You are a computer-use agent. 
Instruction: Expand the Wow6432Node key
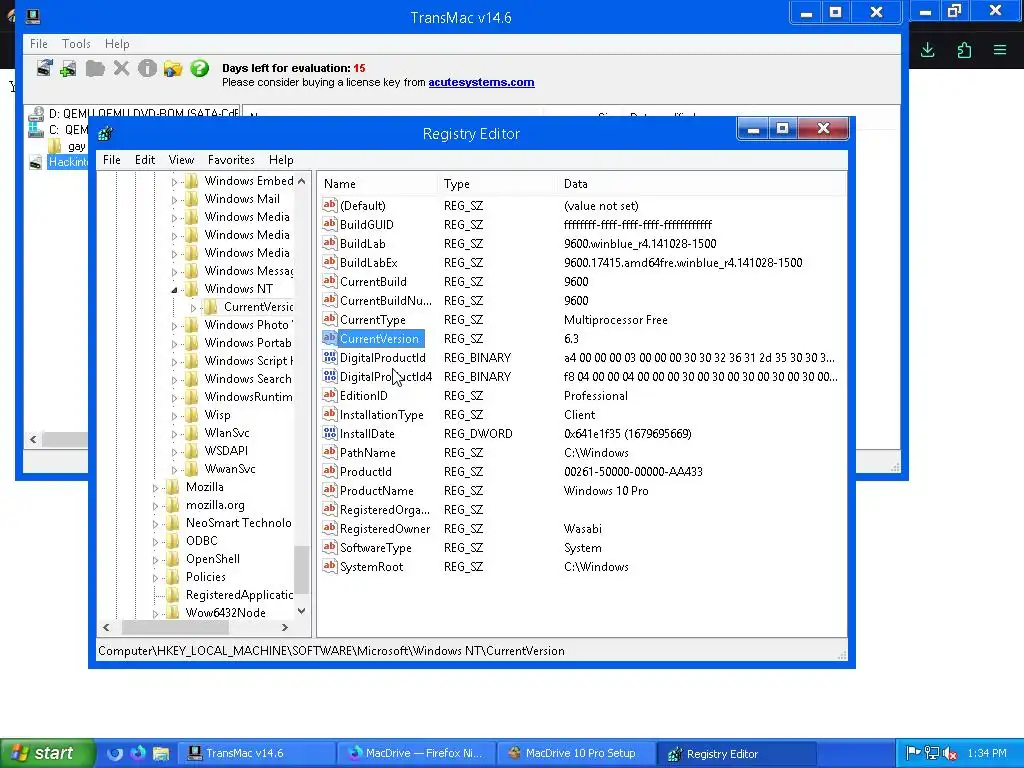155,614
